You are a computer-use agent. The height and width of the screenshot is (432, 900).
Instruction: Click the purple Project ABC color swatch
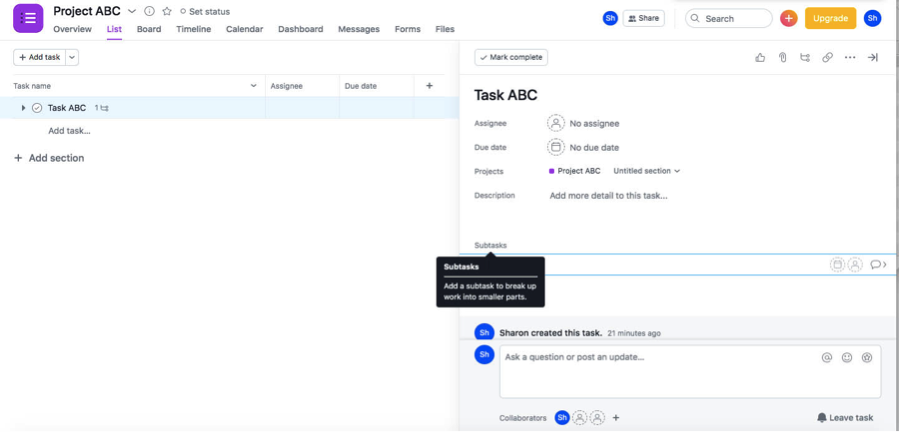(552, 171)
